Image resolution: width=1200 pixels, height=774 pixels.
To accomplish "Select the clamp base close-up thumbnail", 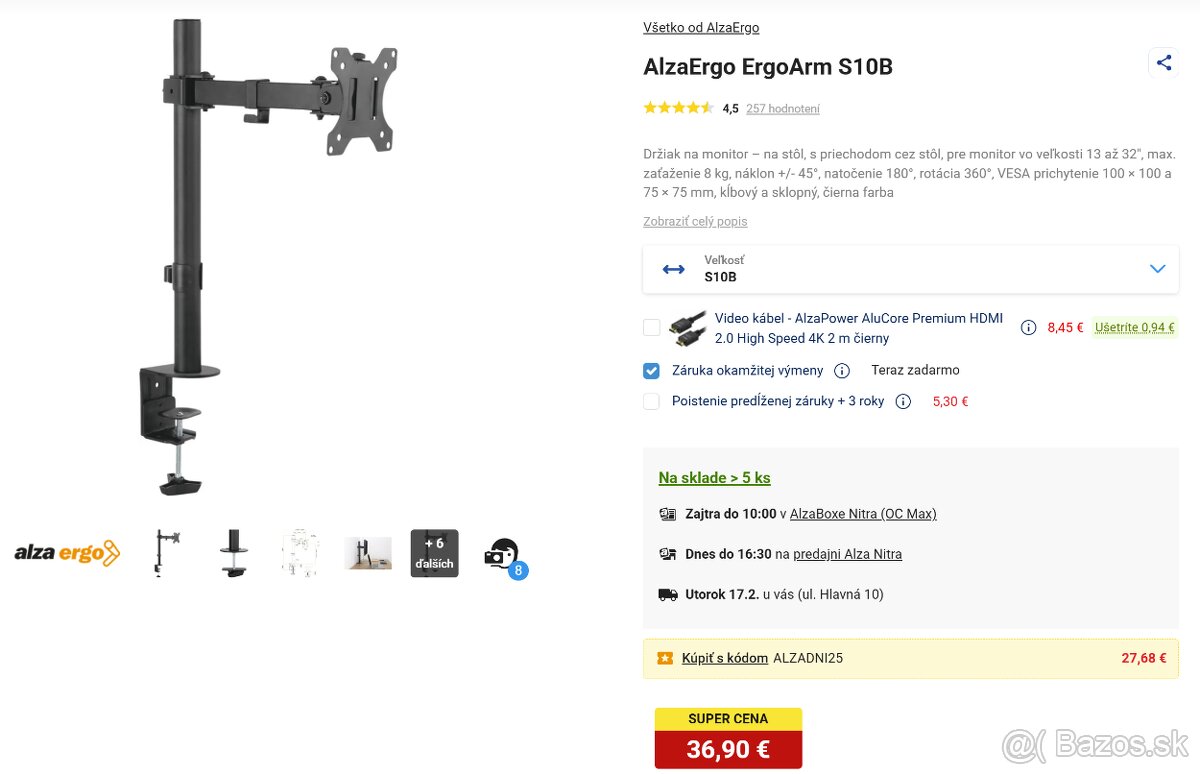I will (x=233, y=553).
